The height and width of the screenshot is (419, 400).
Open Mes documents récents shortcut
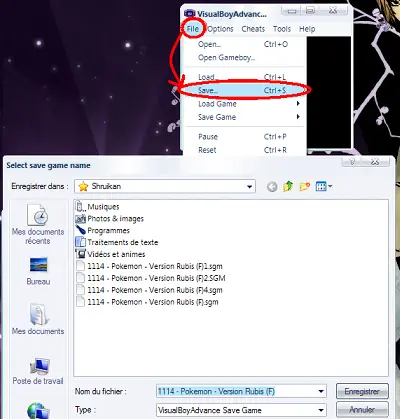[x=38, y=224]
